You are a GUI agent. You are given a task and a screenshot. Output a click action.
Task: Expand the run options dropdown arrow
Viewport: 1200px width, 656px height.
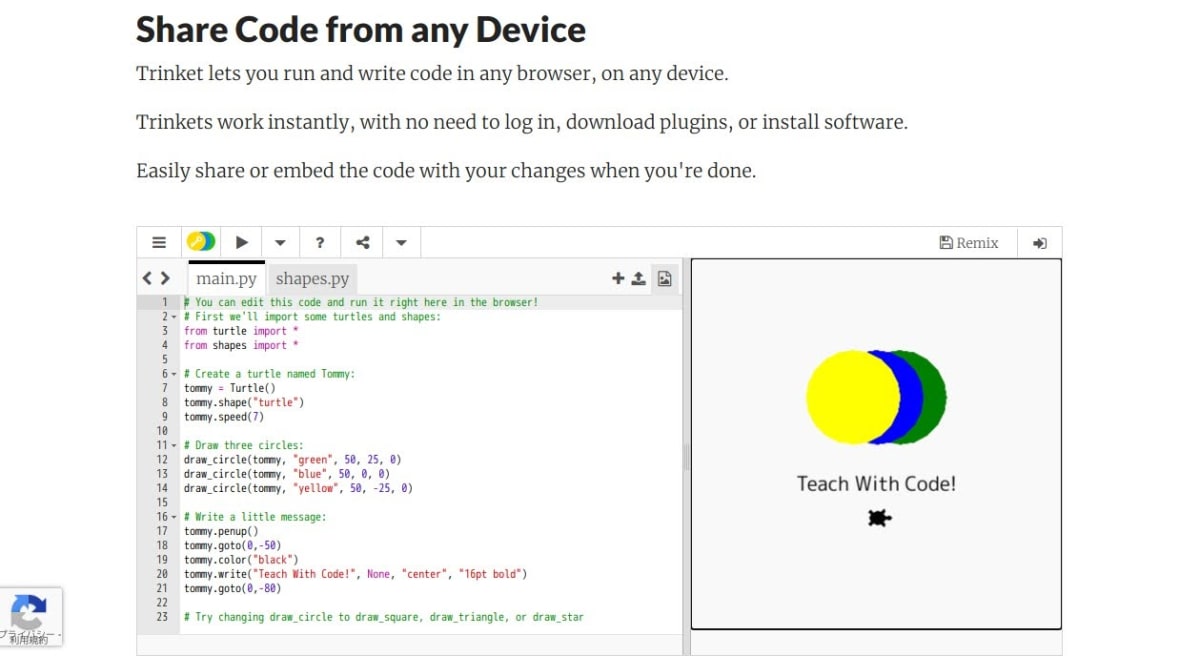(x=280, y=242)
